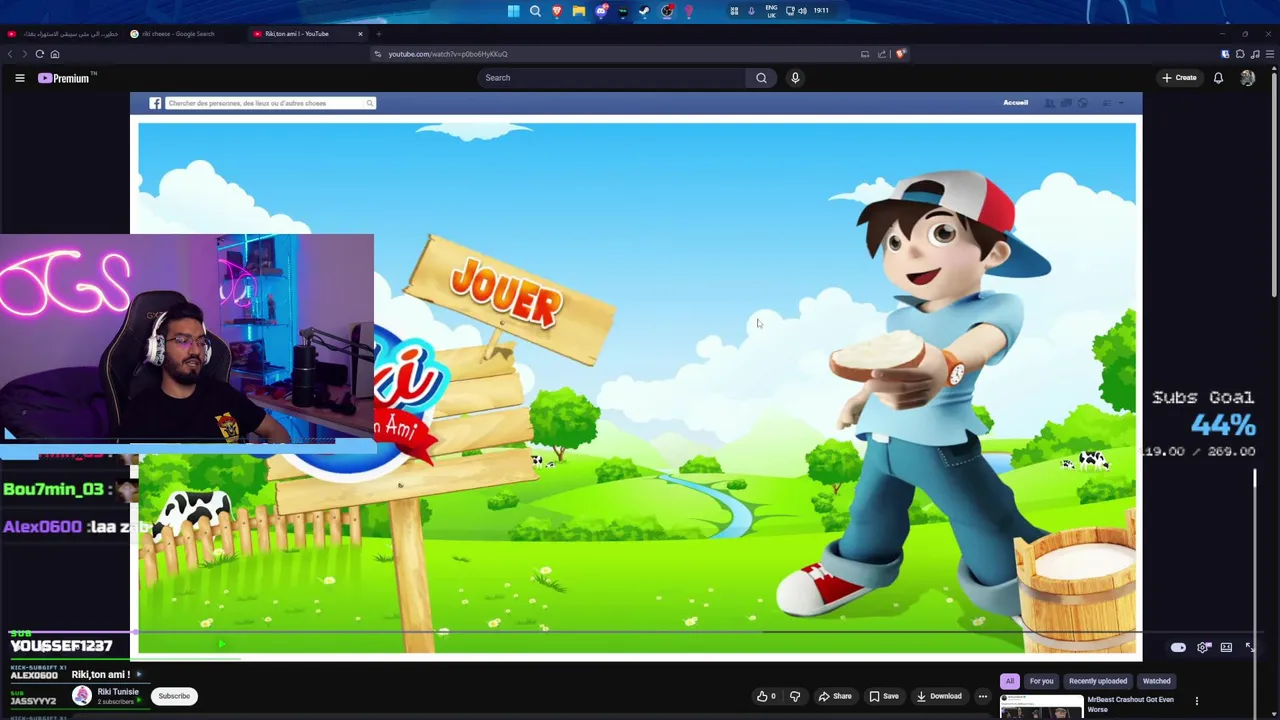
Task: Focus the YouTube search box
Action: click(612, 78)
